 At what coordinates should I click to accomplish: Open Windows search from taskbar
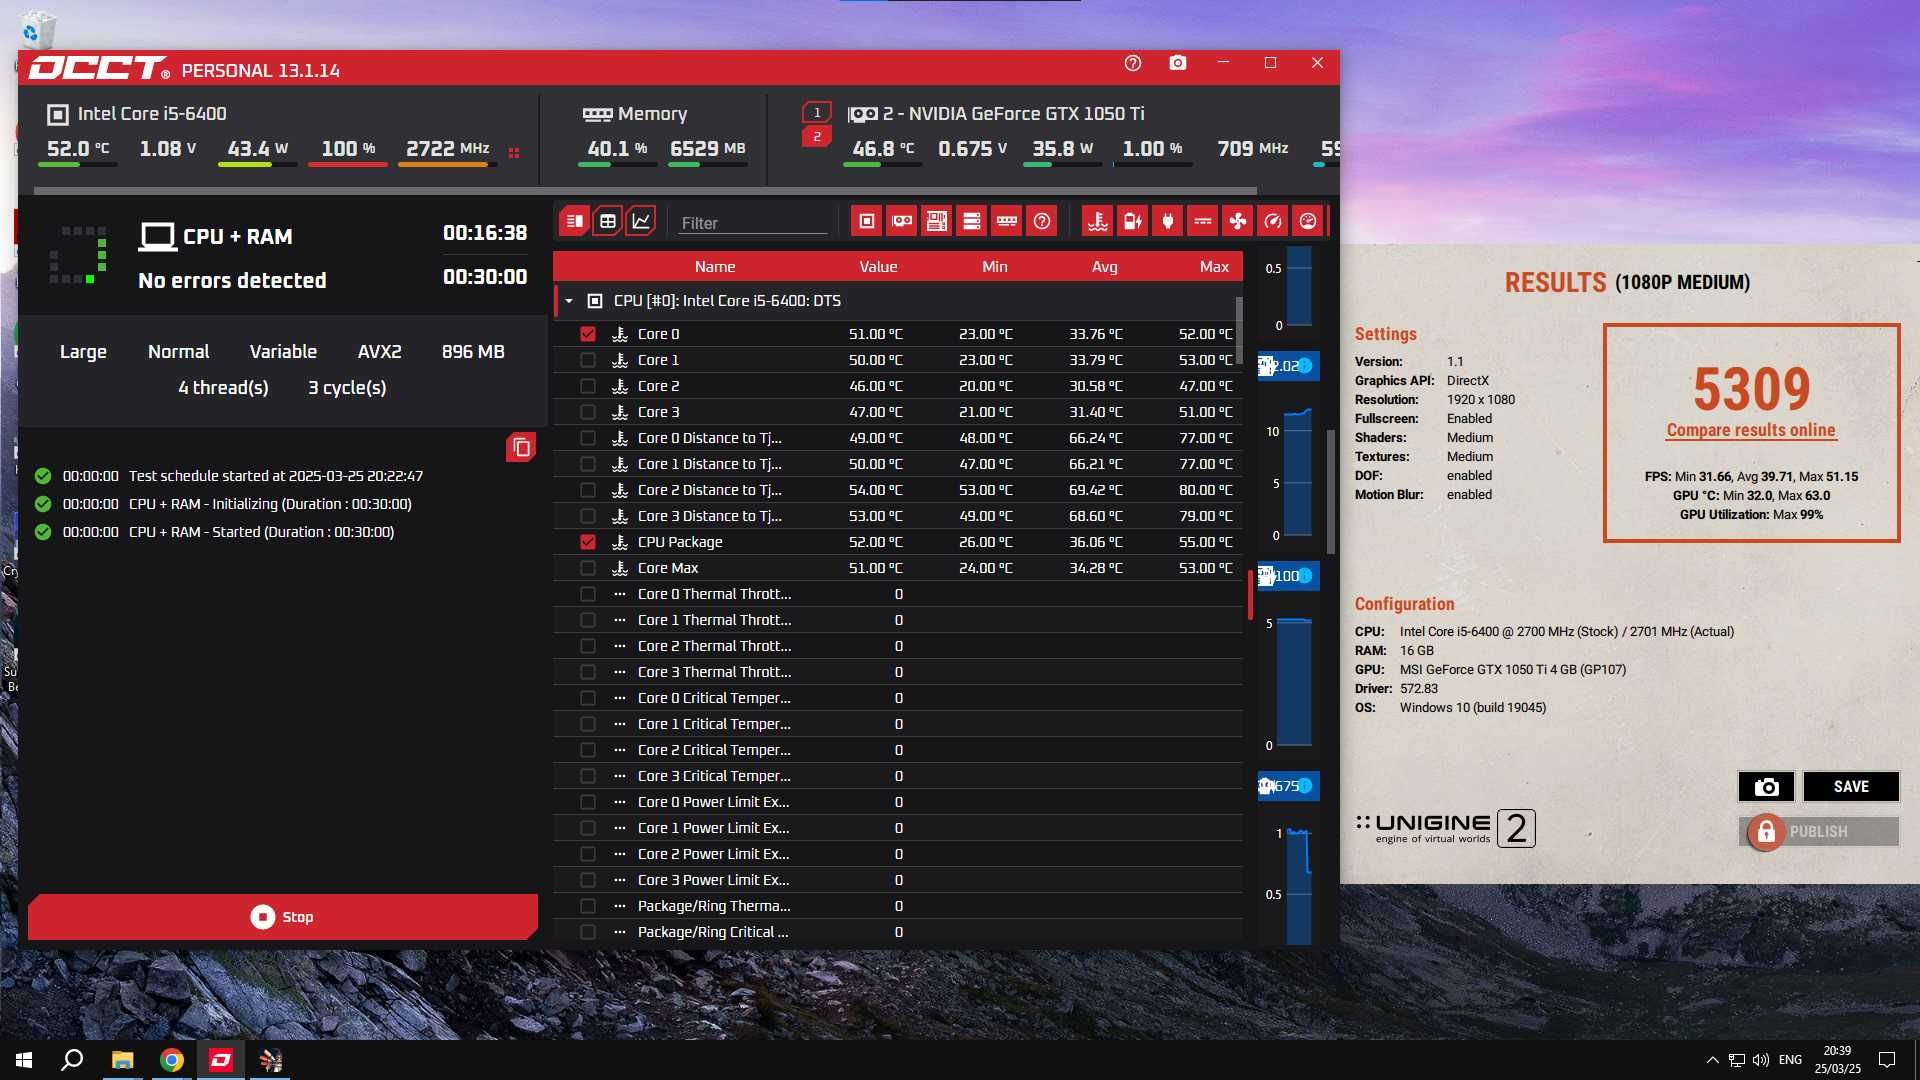click(72, 1060)
